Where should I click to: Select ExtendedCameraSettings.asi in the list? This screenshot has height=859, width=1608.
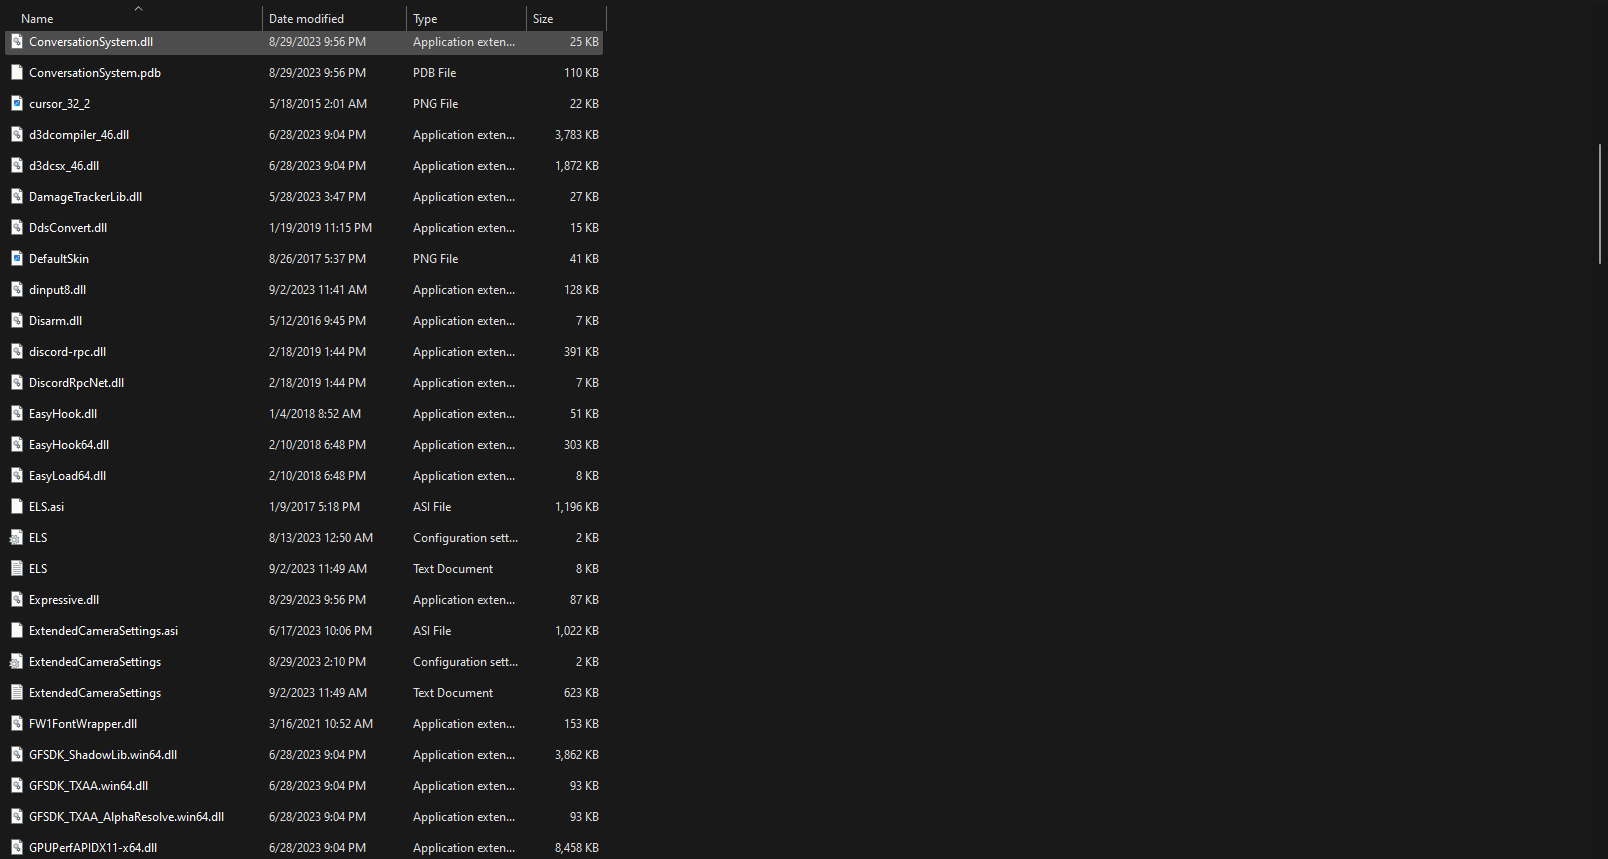(103, 631)
